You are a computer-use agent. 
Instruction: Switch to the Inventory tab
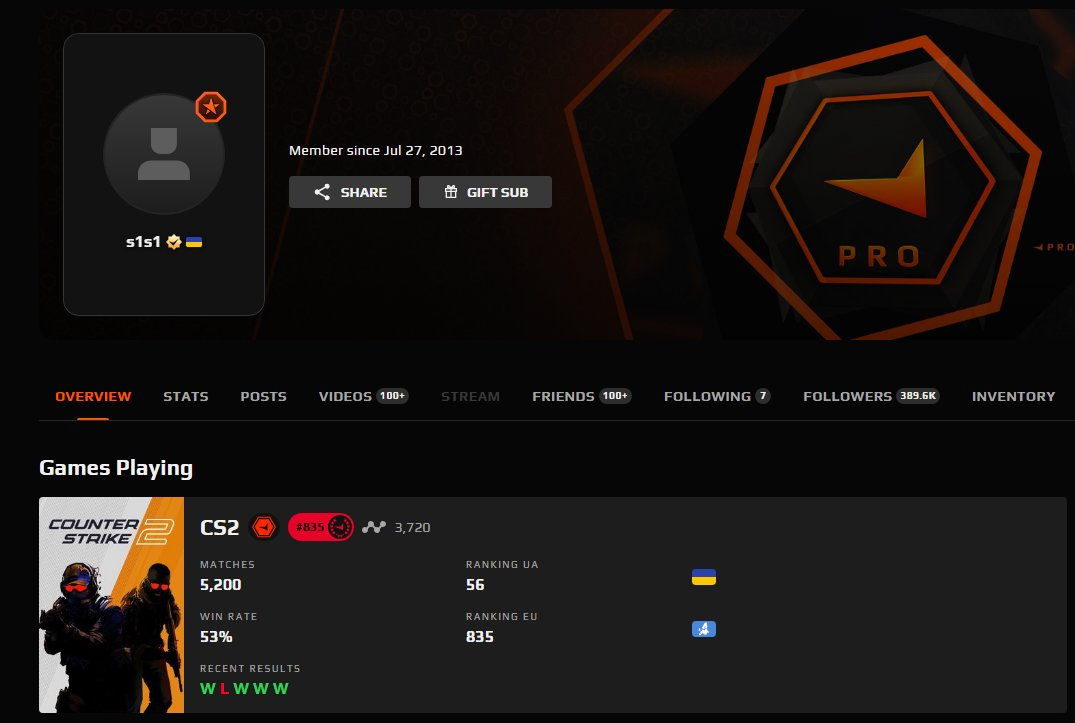[x=1013, y=396]
